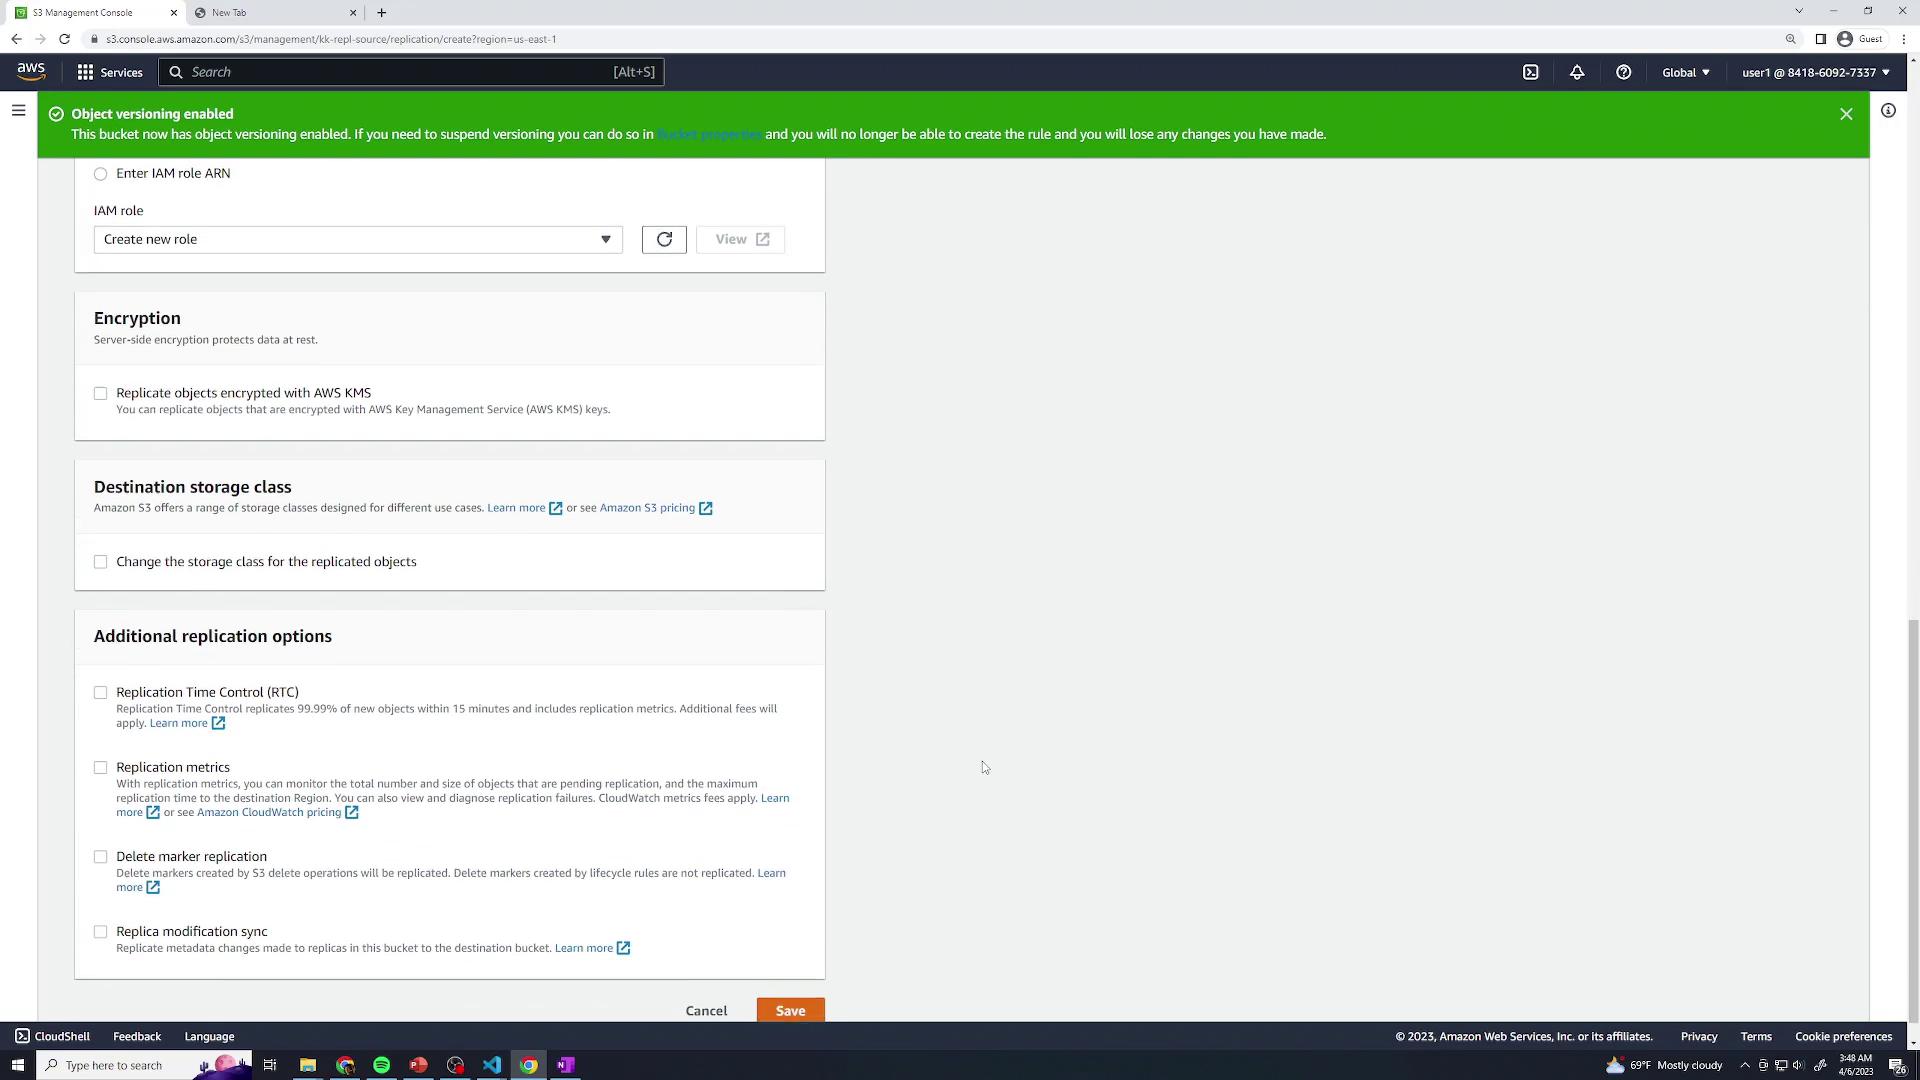Open the AWS help icon
This screenshot has height=1080, width=1920.
point(1623,72)
